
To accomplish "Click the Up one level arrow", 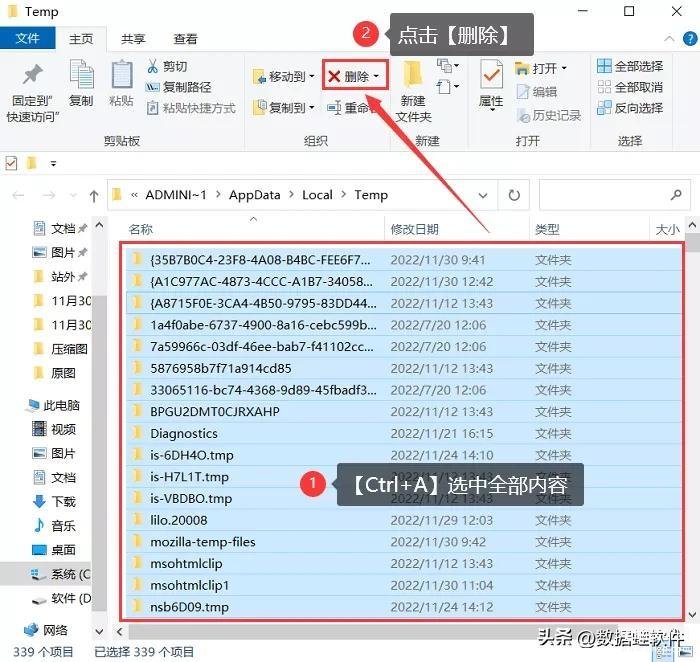I will tap(94, 196).
